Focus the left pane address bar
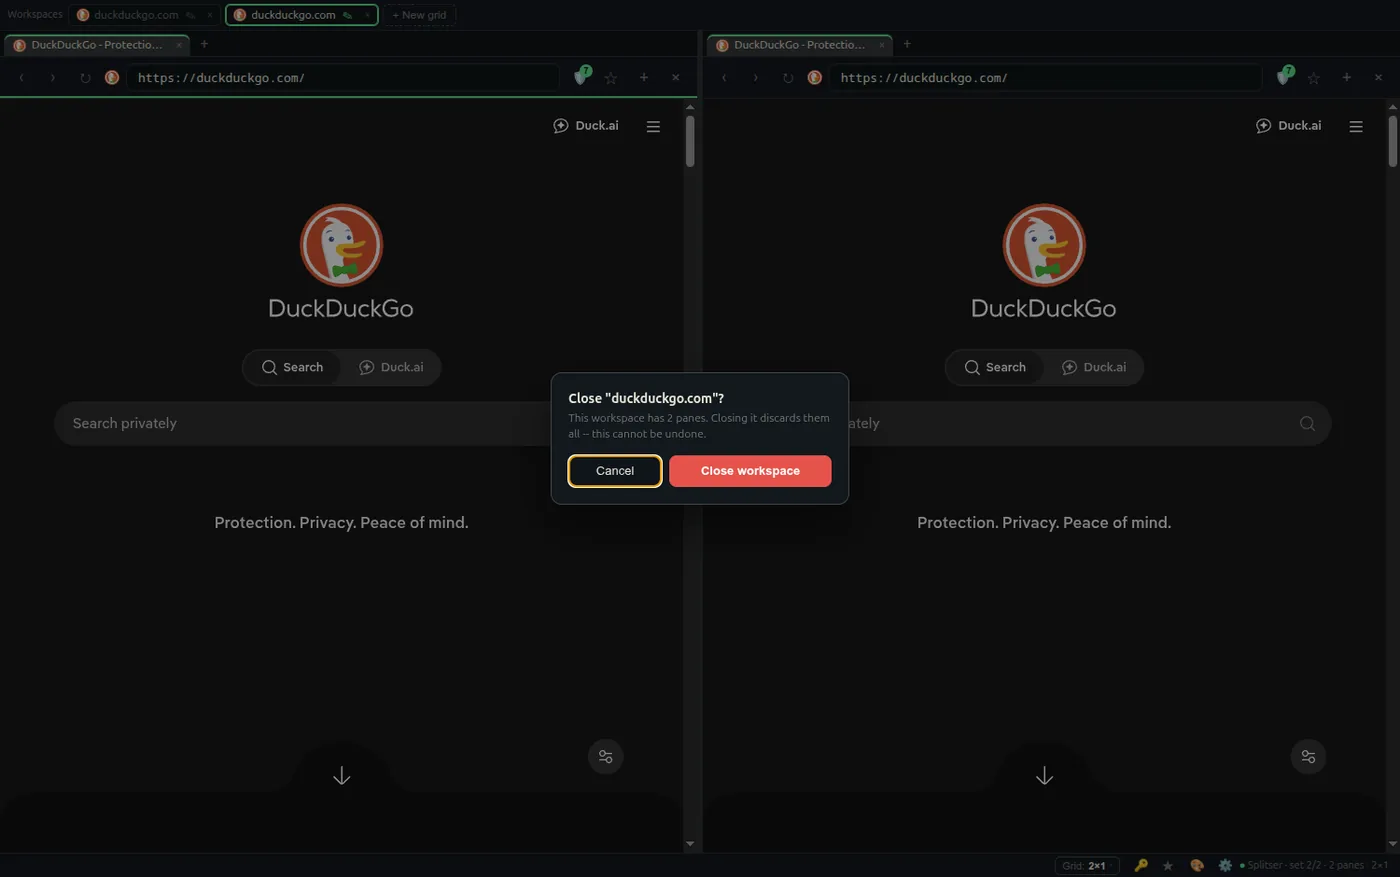Image resolution: width=1400 pixels, height=877 pixels. click(343, 77)
